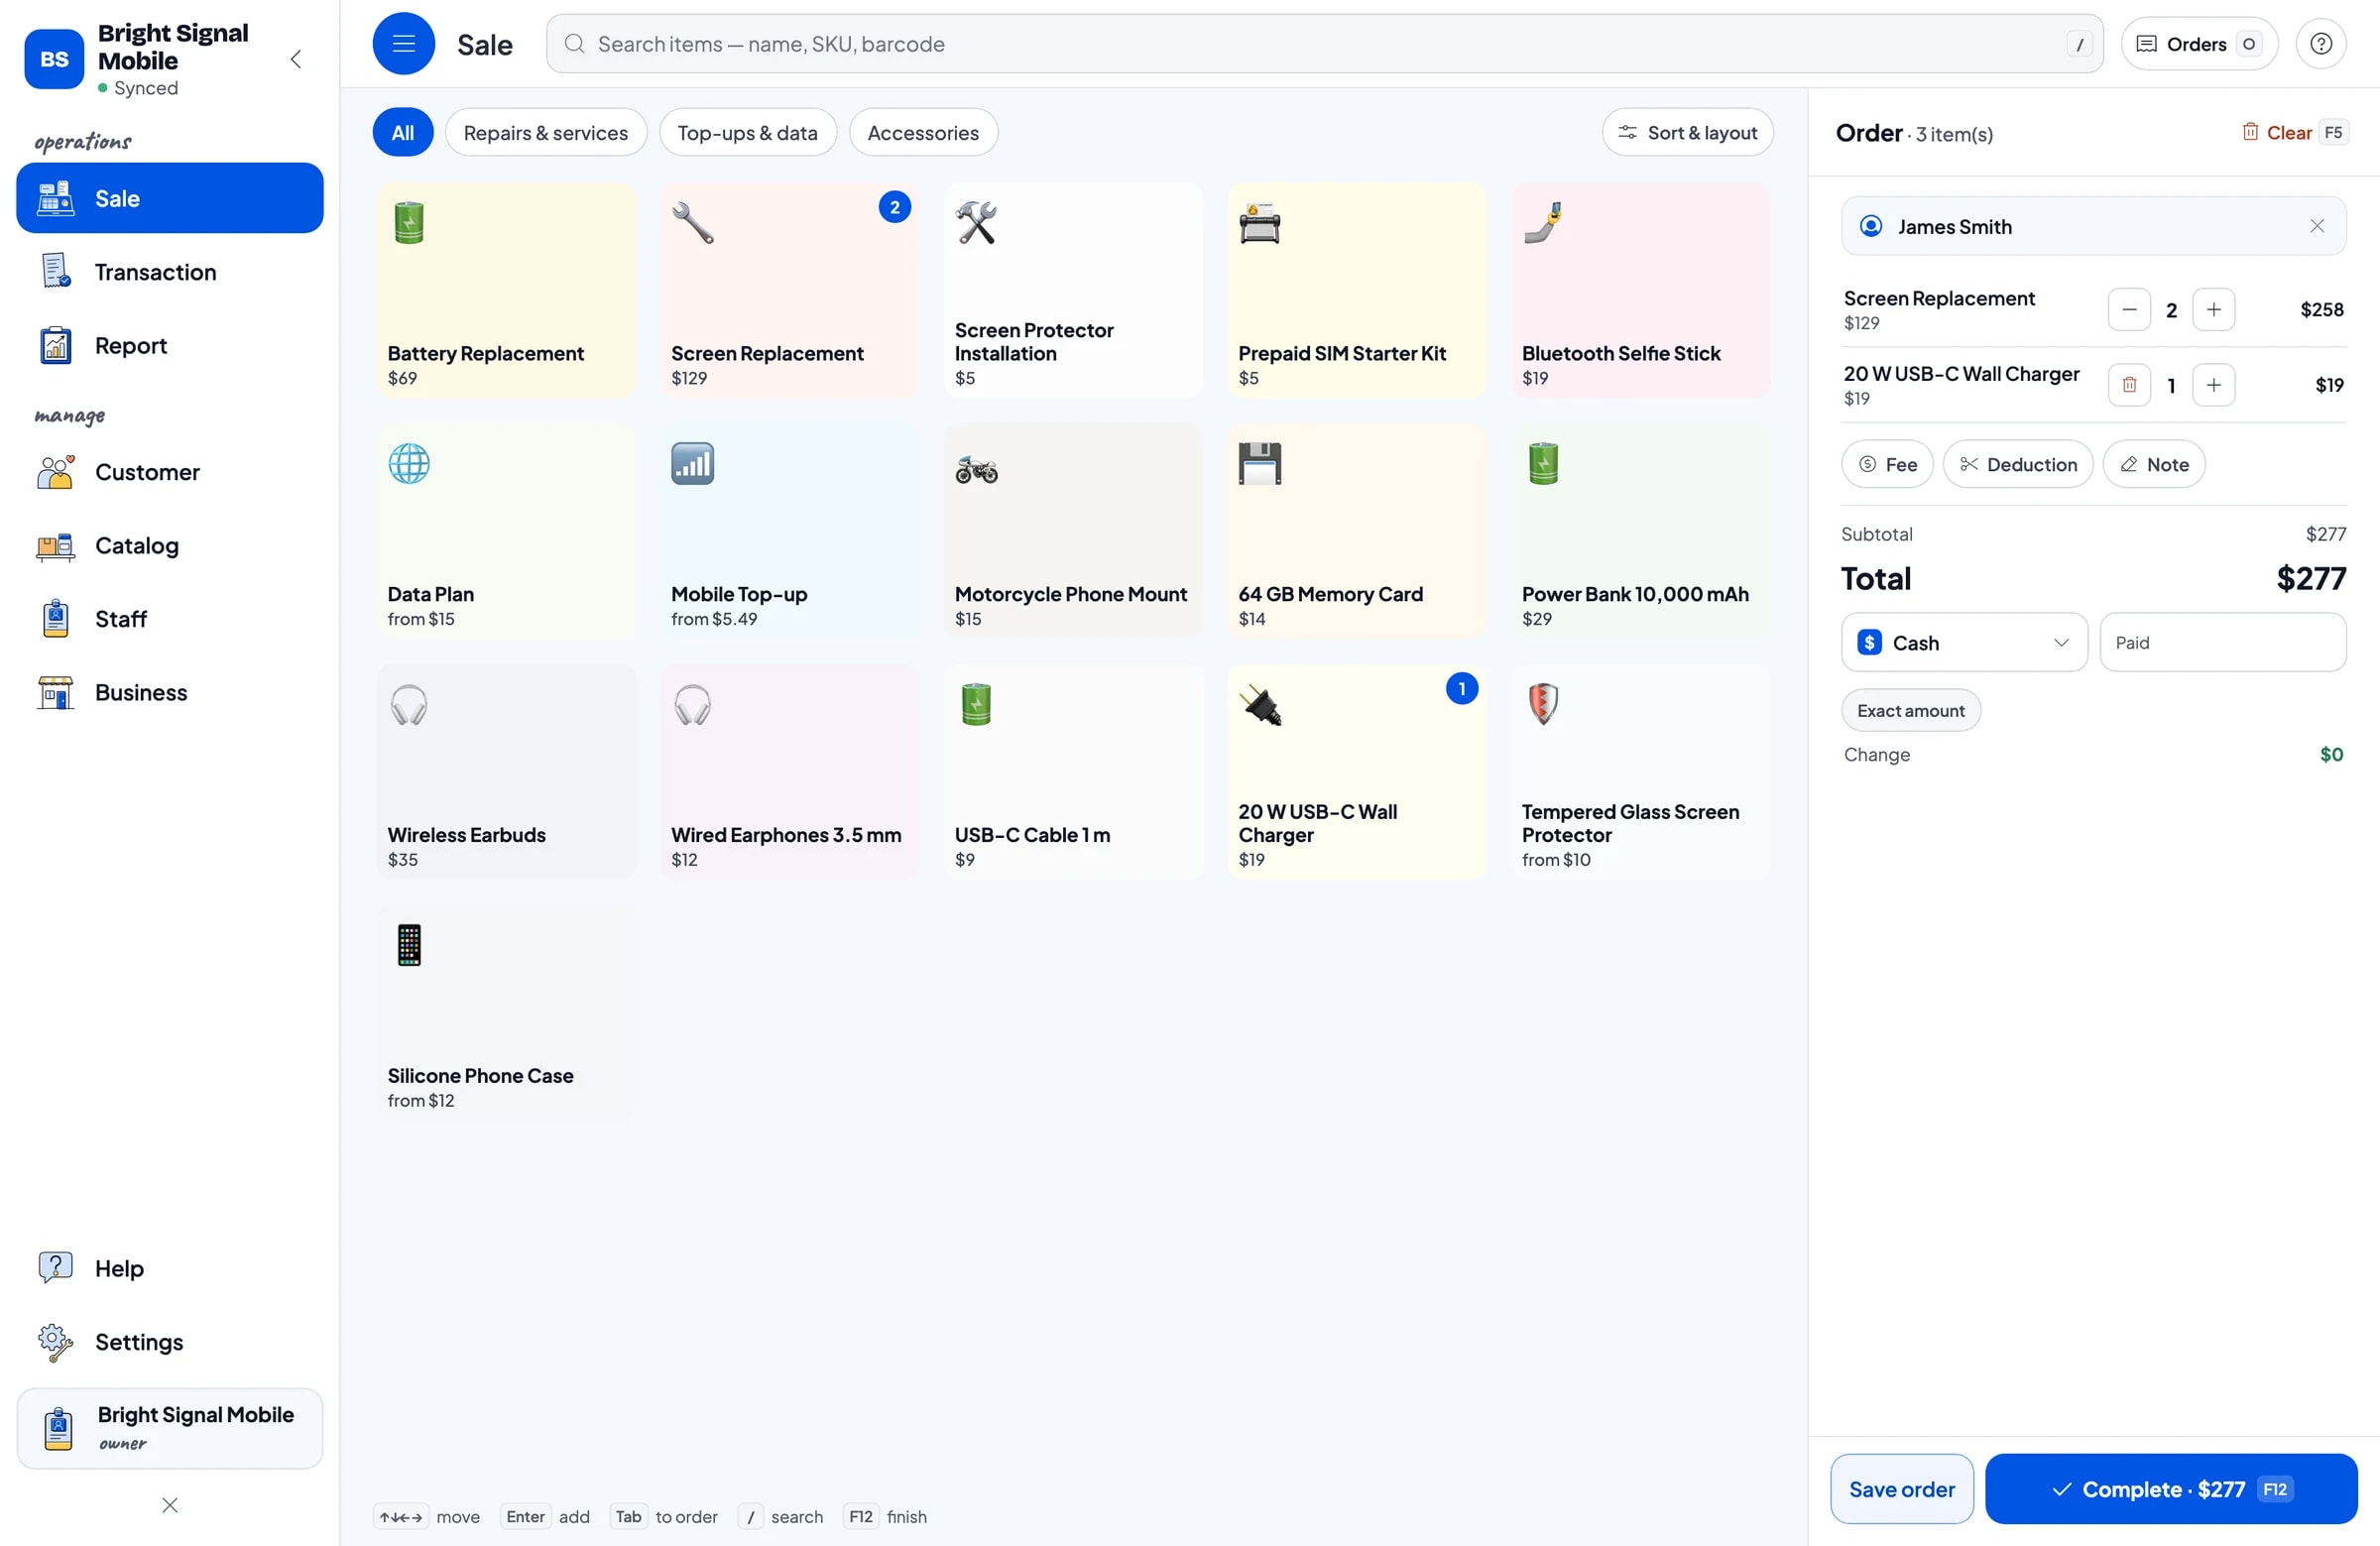The image size is (2380, 1546).
Task: Focus the item search box
Action: (x=1324, y=44)
